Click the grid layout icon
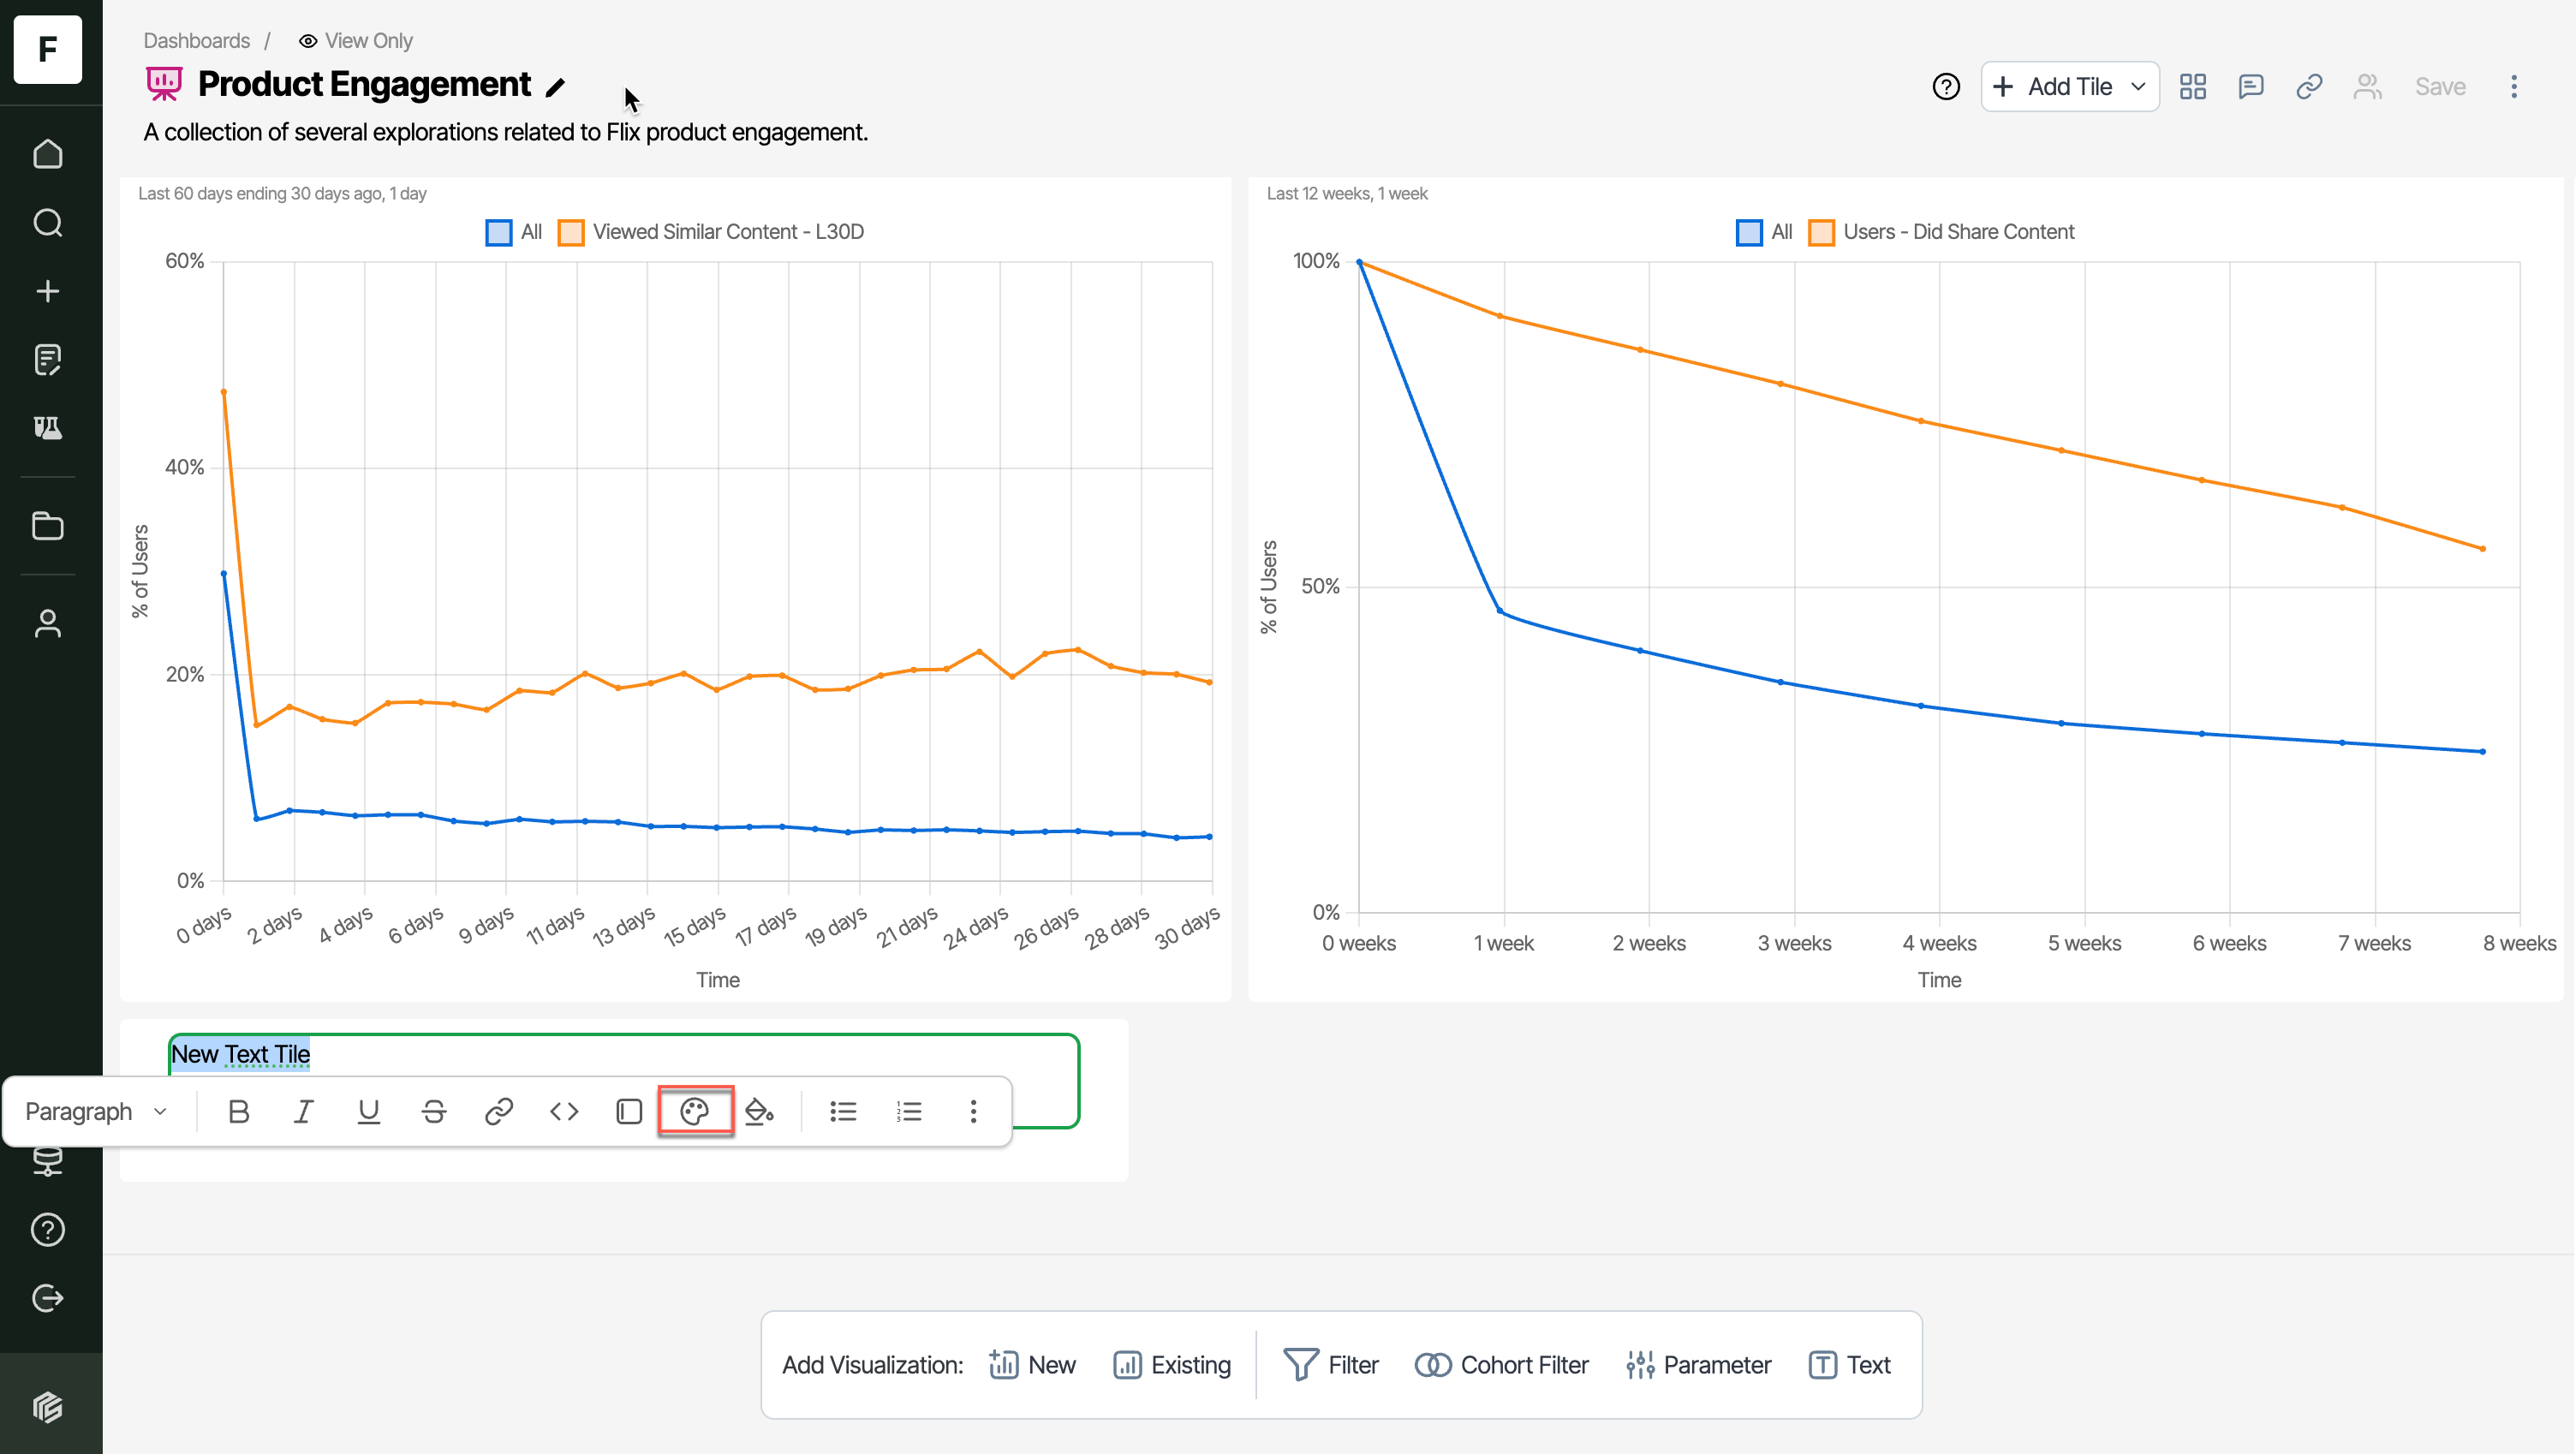Image resolution: width=2576 pixels, height=1454 pixels. click(2192, 87)
